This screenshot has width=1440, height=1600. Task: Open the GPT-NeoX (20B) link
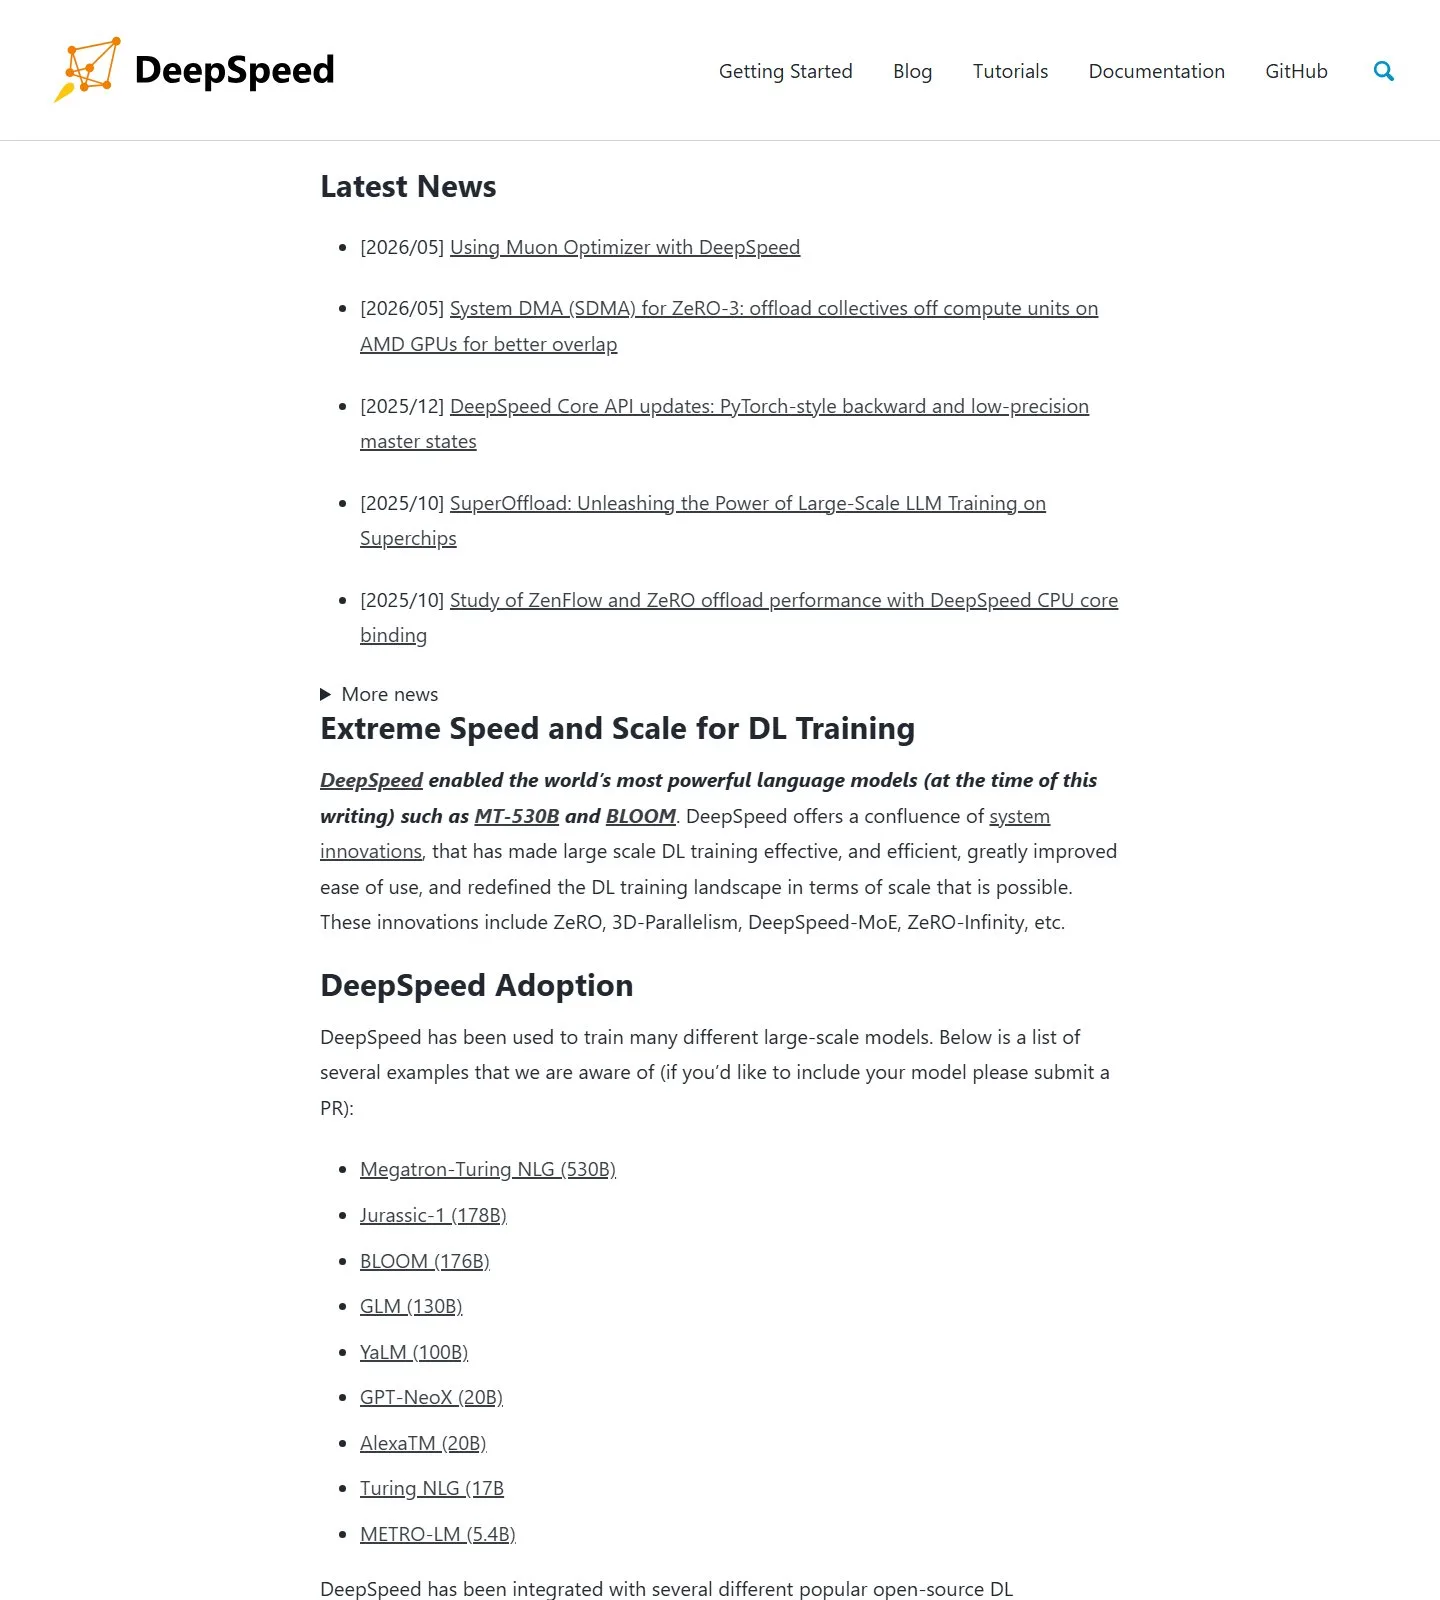(x=431, y=1397)
